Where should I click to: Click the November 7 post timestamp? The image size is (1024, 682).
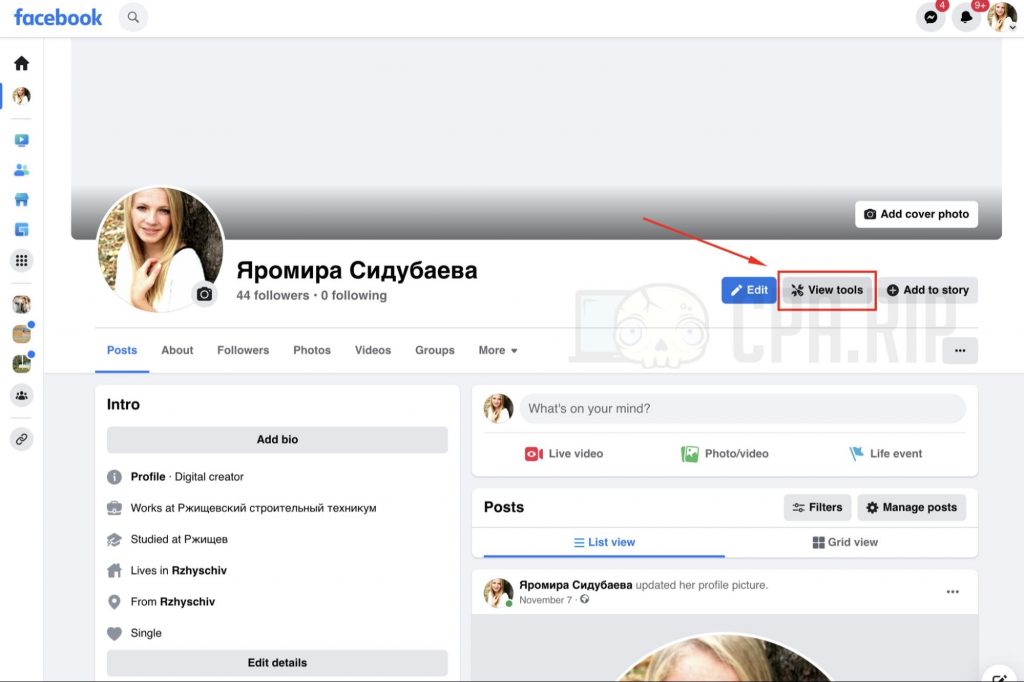pyautogui.click(x=545, y=600)
